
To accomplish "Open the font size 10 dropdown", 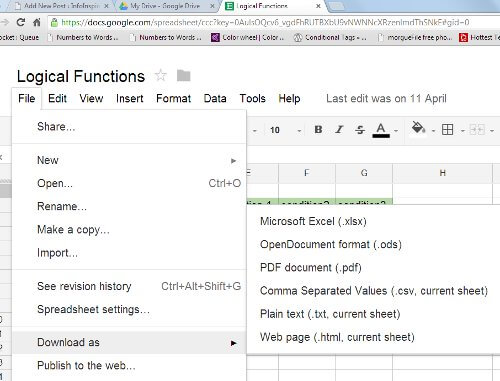I will [286, 130].
